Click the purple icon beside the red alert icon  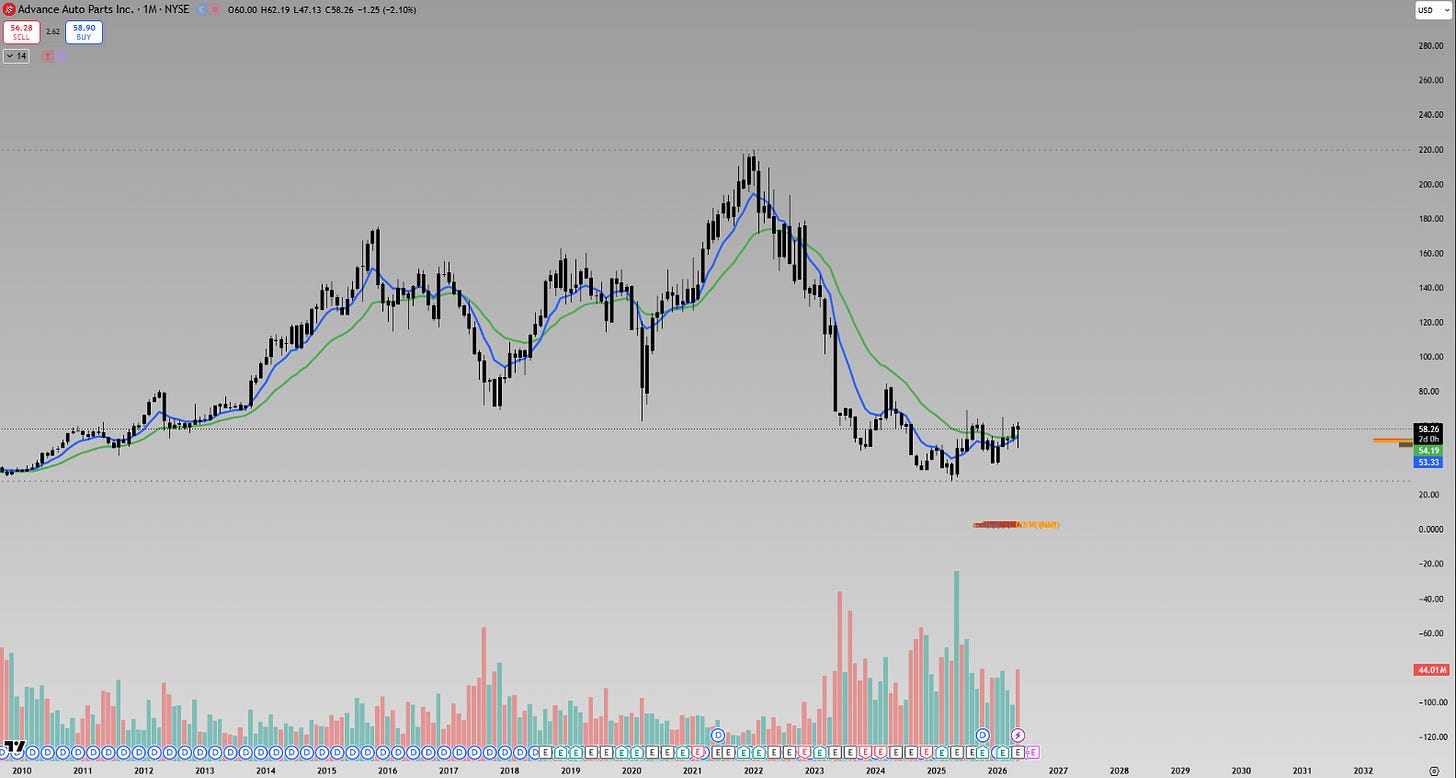point(60,56)
